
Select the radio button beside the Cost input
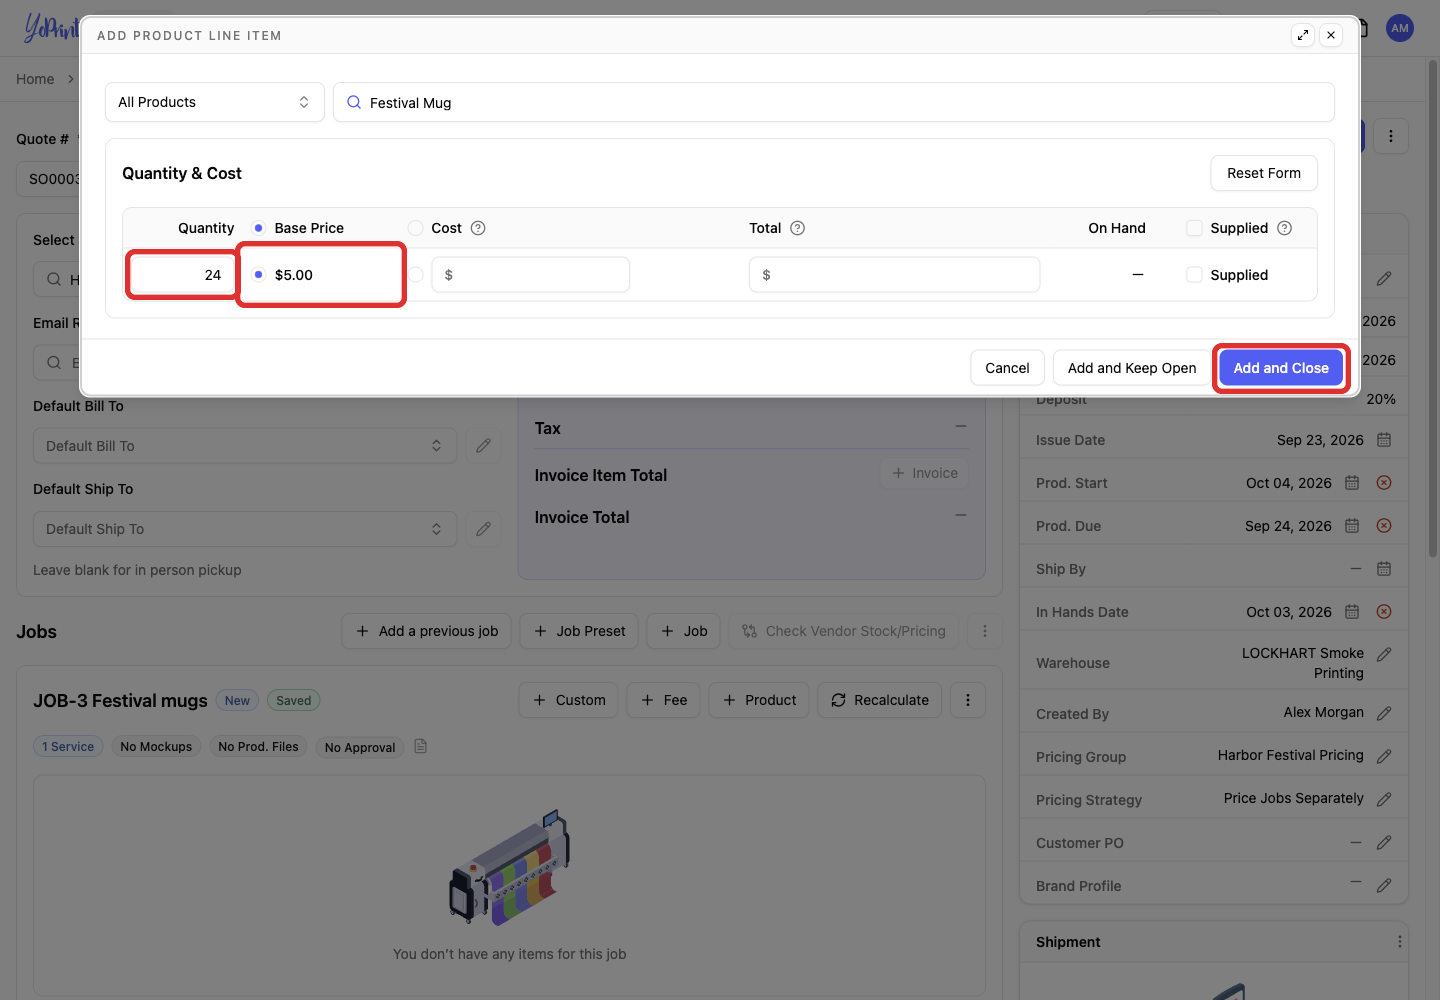[x=415, y=275]
